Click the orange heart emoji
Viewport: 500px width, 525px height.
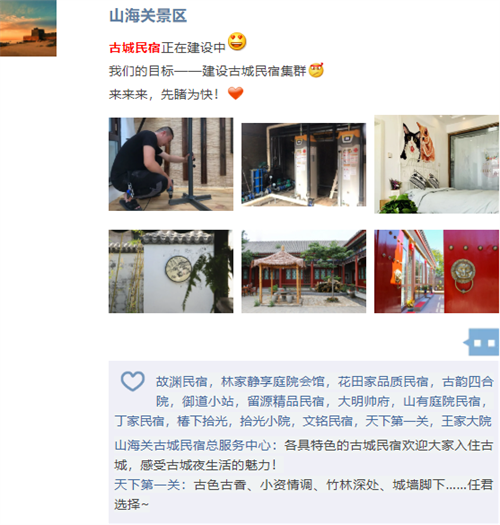point(235,93)
